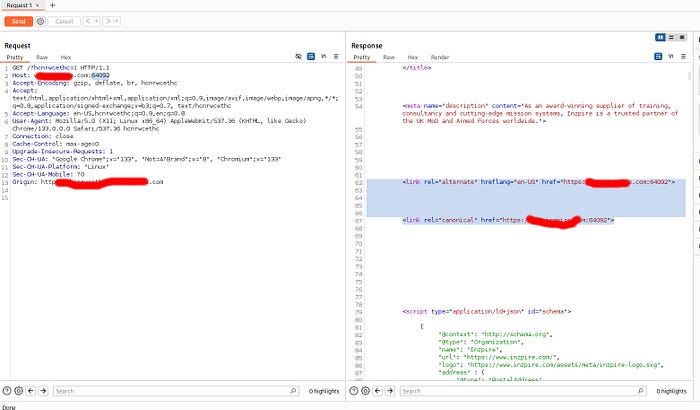Go to previous search match in Response
This screenshot has height=410, width=700.
[x=378, y=391]
